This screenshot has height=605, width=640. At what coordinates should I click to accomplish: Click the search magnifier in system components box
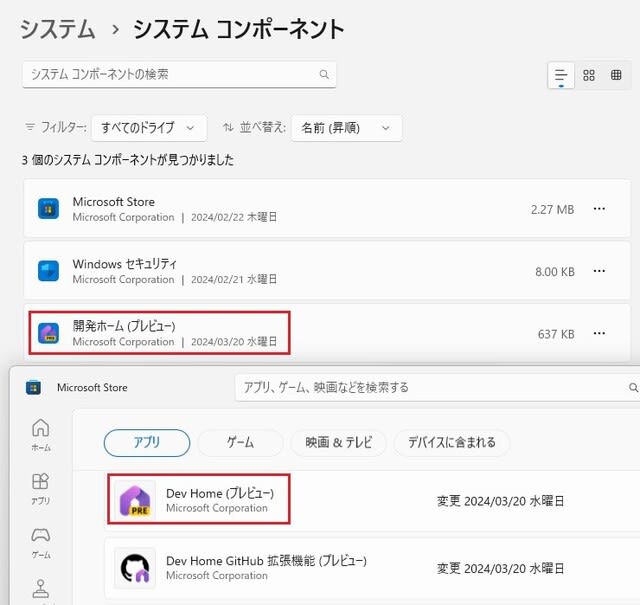click(x=324, y=74)
